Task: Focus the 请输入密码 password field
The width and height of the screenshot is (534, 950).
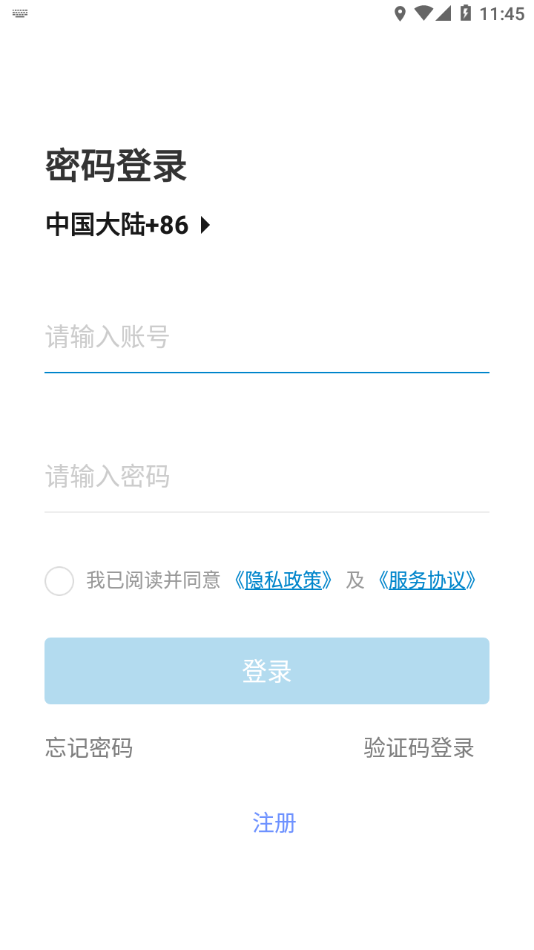Action: [267, 477]
